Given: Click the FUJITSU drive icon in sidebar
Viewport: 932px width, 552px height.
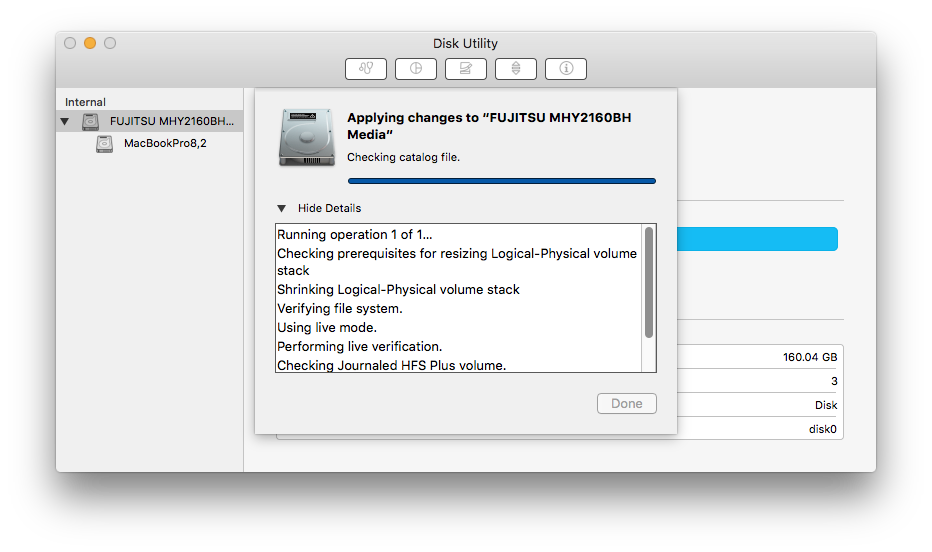Looking at the screenshot, I should (x=90, y=121).
